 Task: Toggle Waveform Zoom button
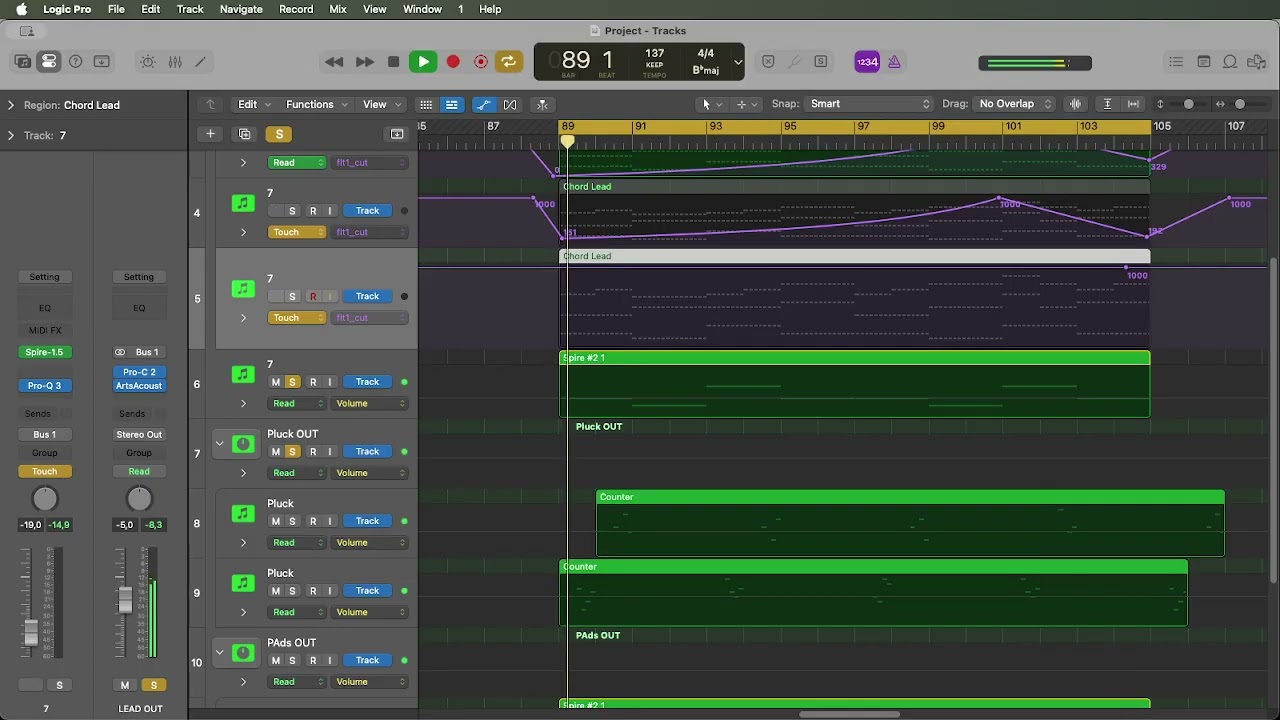[x=1076, y=104]
